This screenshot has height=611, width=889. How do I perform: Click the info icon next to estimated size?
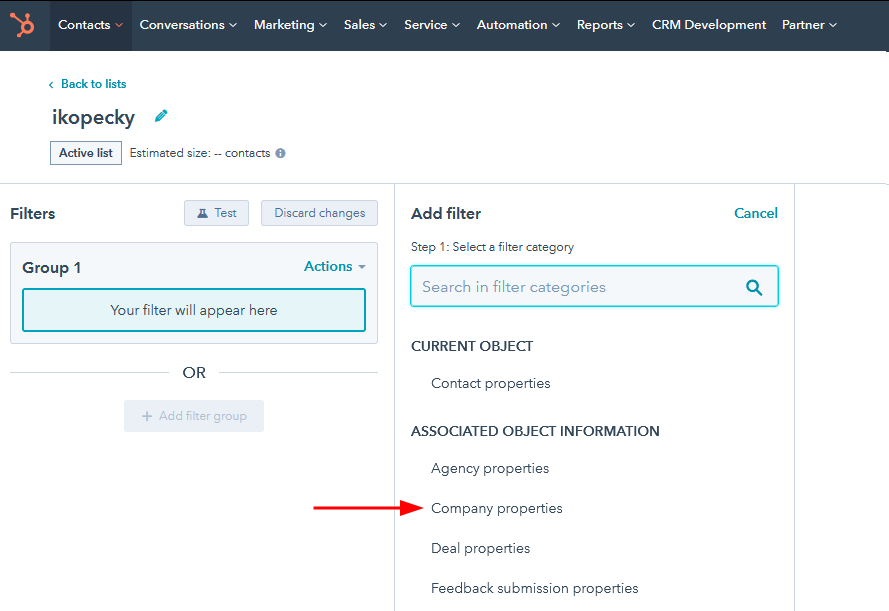277,153
